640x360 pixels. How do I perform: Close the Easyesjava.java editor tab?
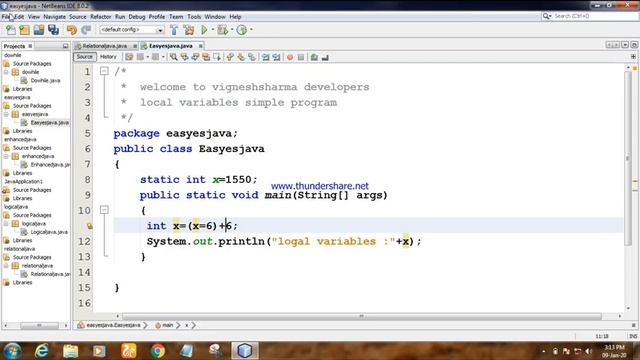tap(200, 46)
